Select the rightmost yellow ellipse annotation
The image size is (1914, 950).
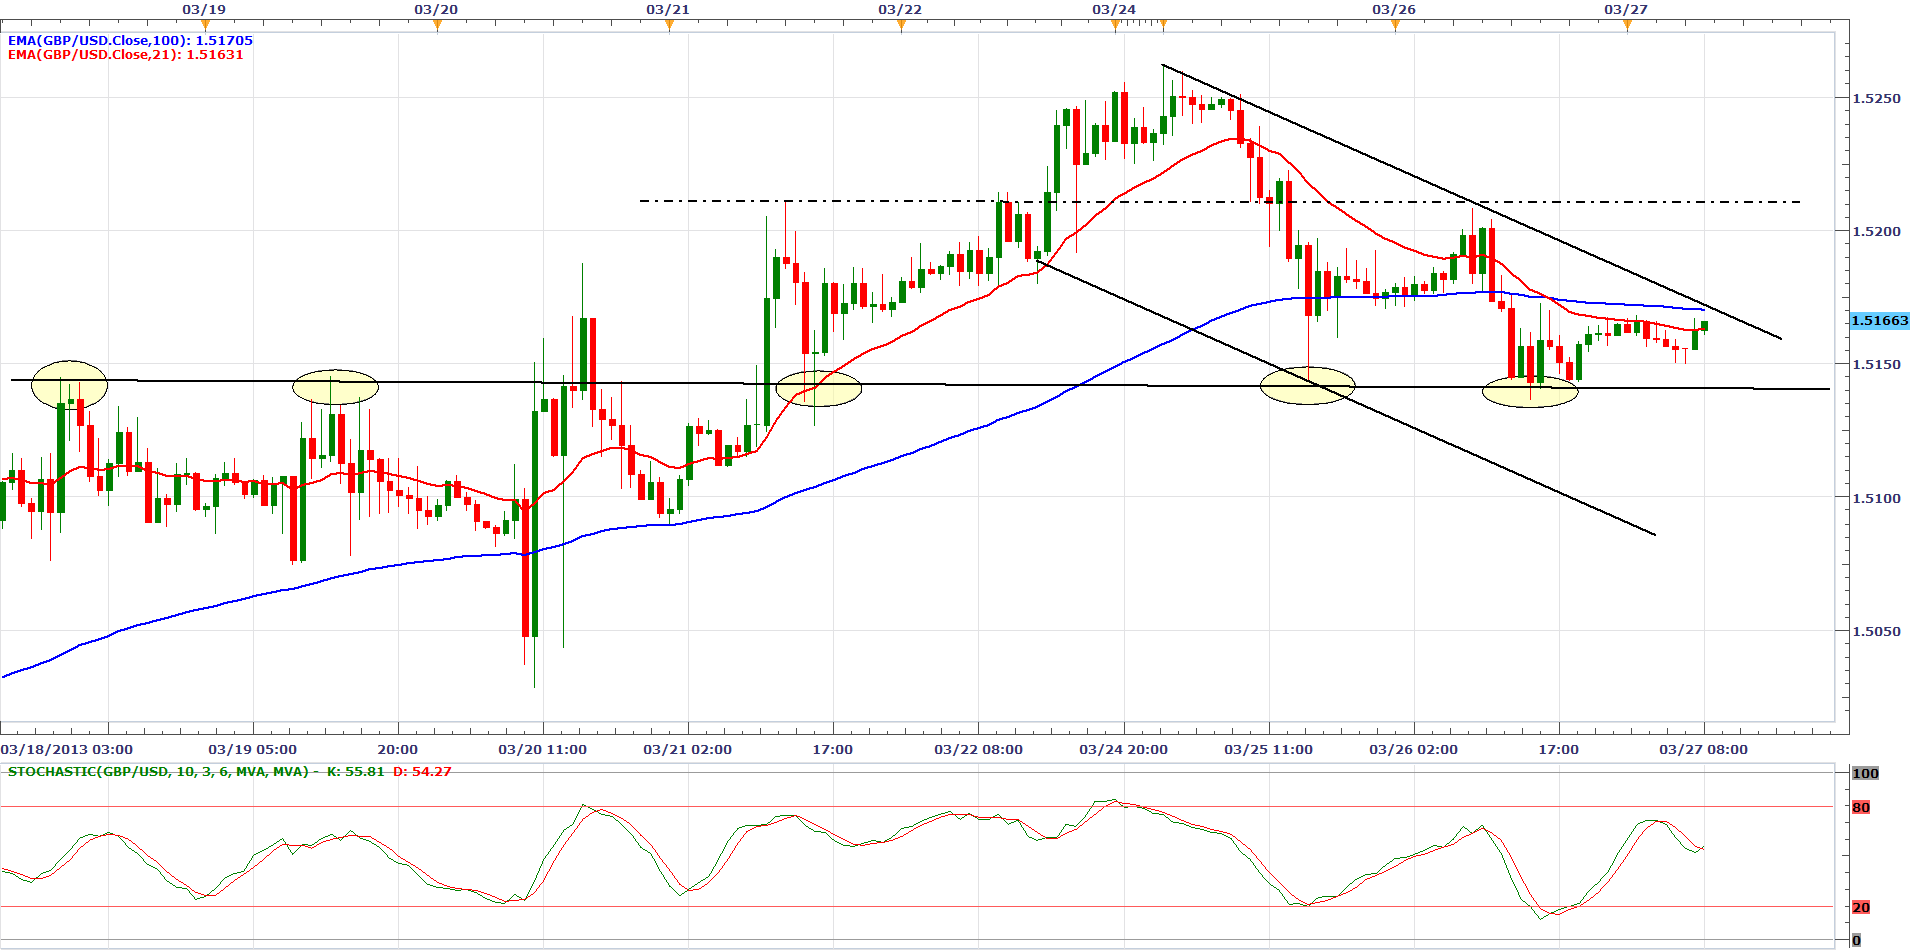tap(1529, 391)
